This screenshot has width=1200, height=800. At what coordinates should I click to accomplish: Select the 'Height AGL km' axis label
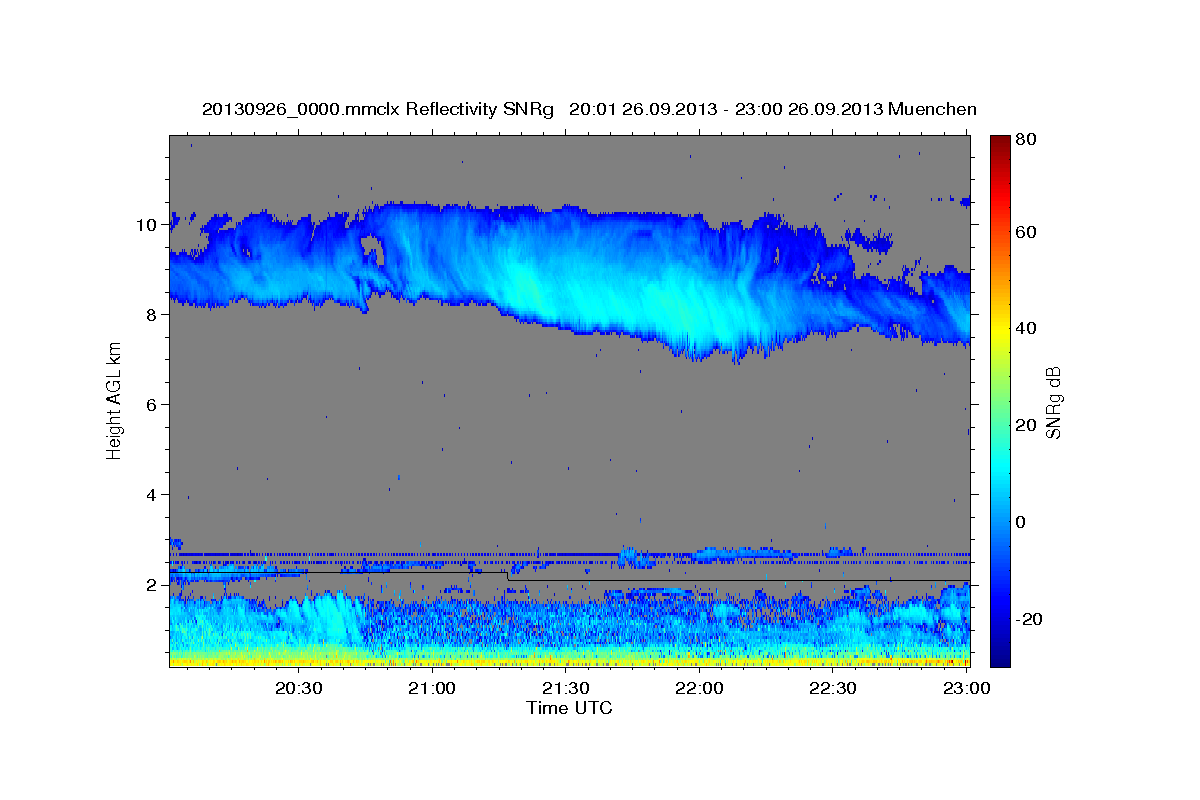coord(115,400)
